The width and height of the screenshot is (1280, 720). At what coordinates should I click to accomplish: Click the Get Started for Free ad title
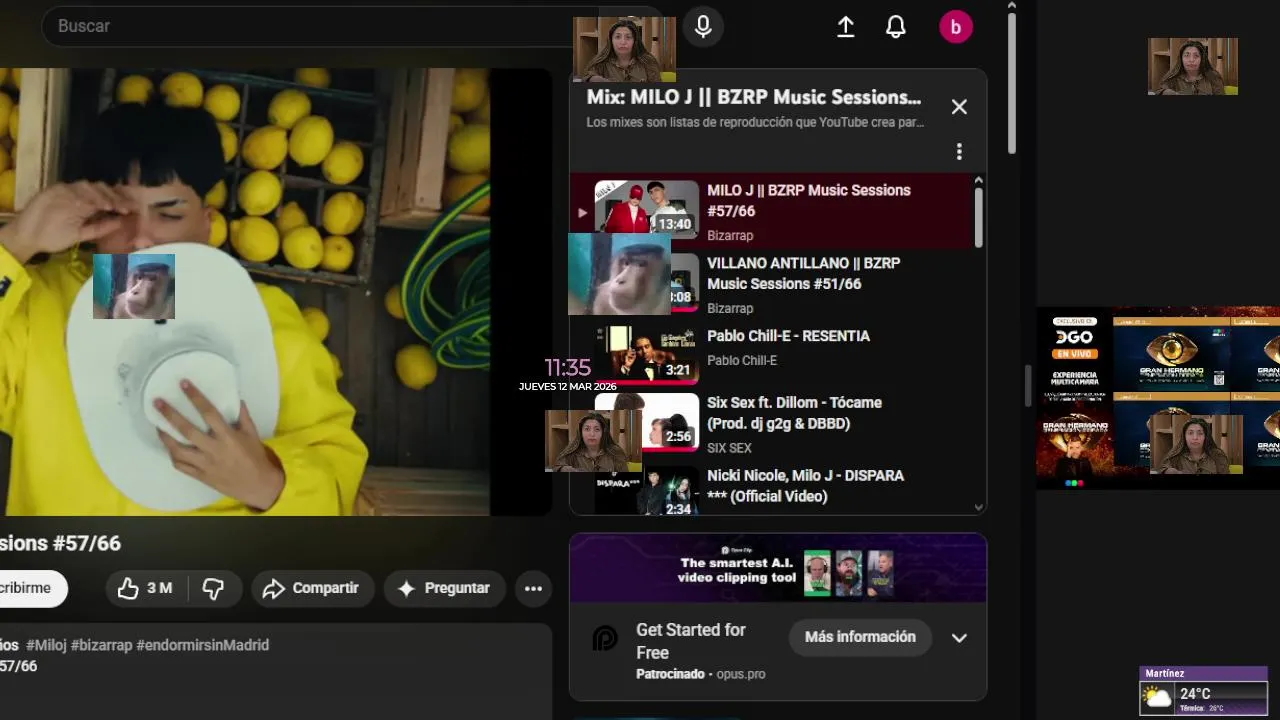coord(691,641)
